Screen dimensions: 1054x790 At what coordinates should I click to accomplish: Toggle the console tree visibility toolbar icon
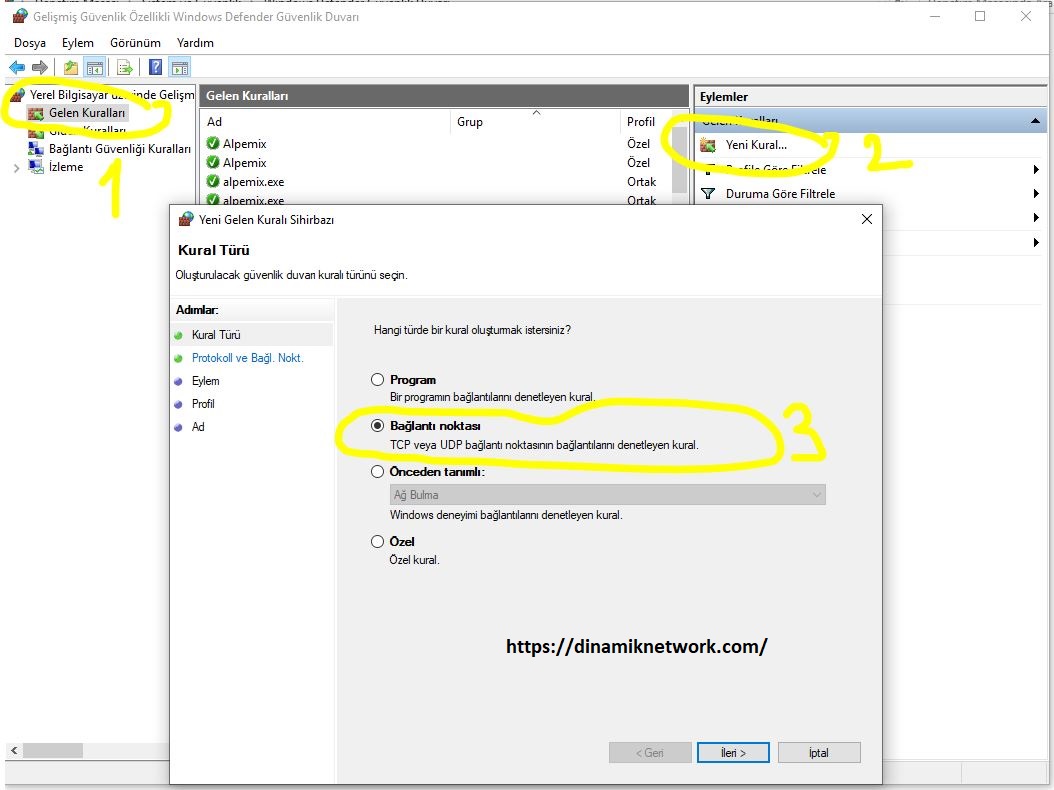click(x=93, y=67)
